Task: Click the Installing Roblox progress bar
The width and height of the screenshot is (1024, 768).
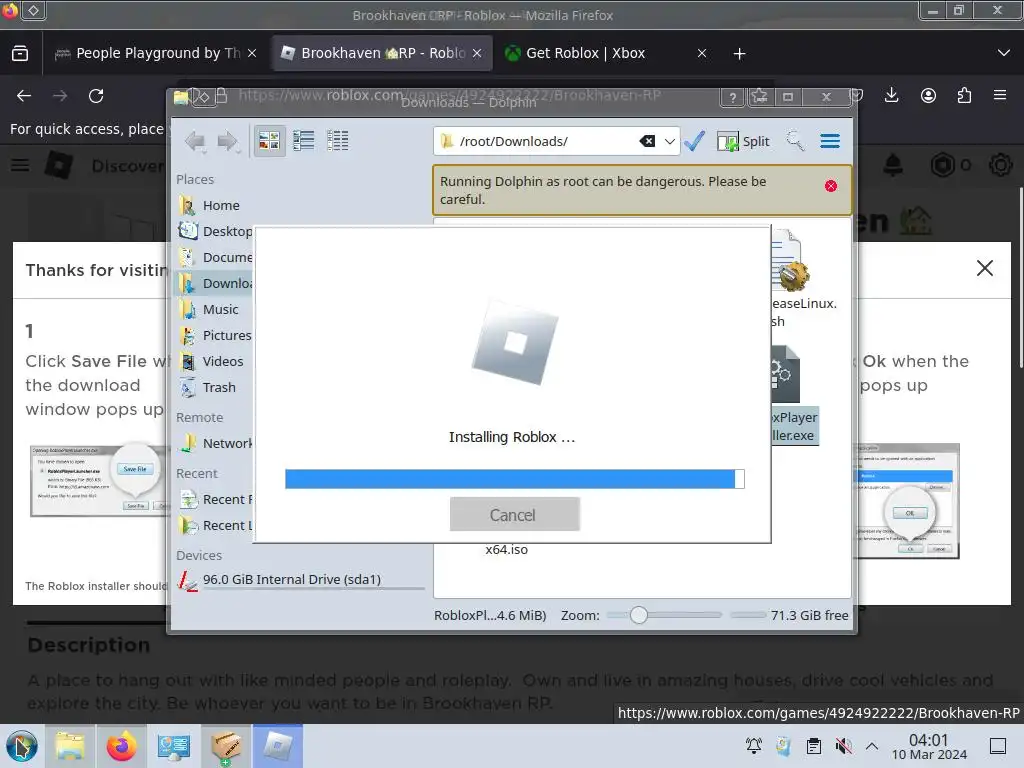Action: [515, 479]
